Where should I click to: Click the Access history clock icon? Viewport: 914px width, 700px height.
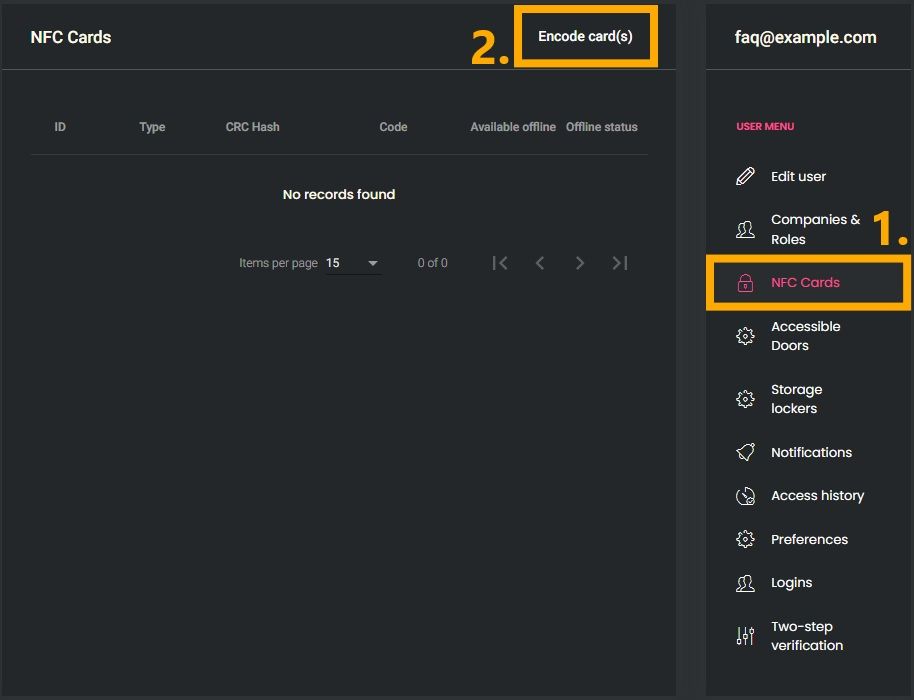(745, 496)
